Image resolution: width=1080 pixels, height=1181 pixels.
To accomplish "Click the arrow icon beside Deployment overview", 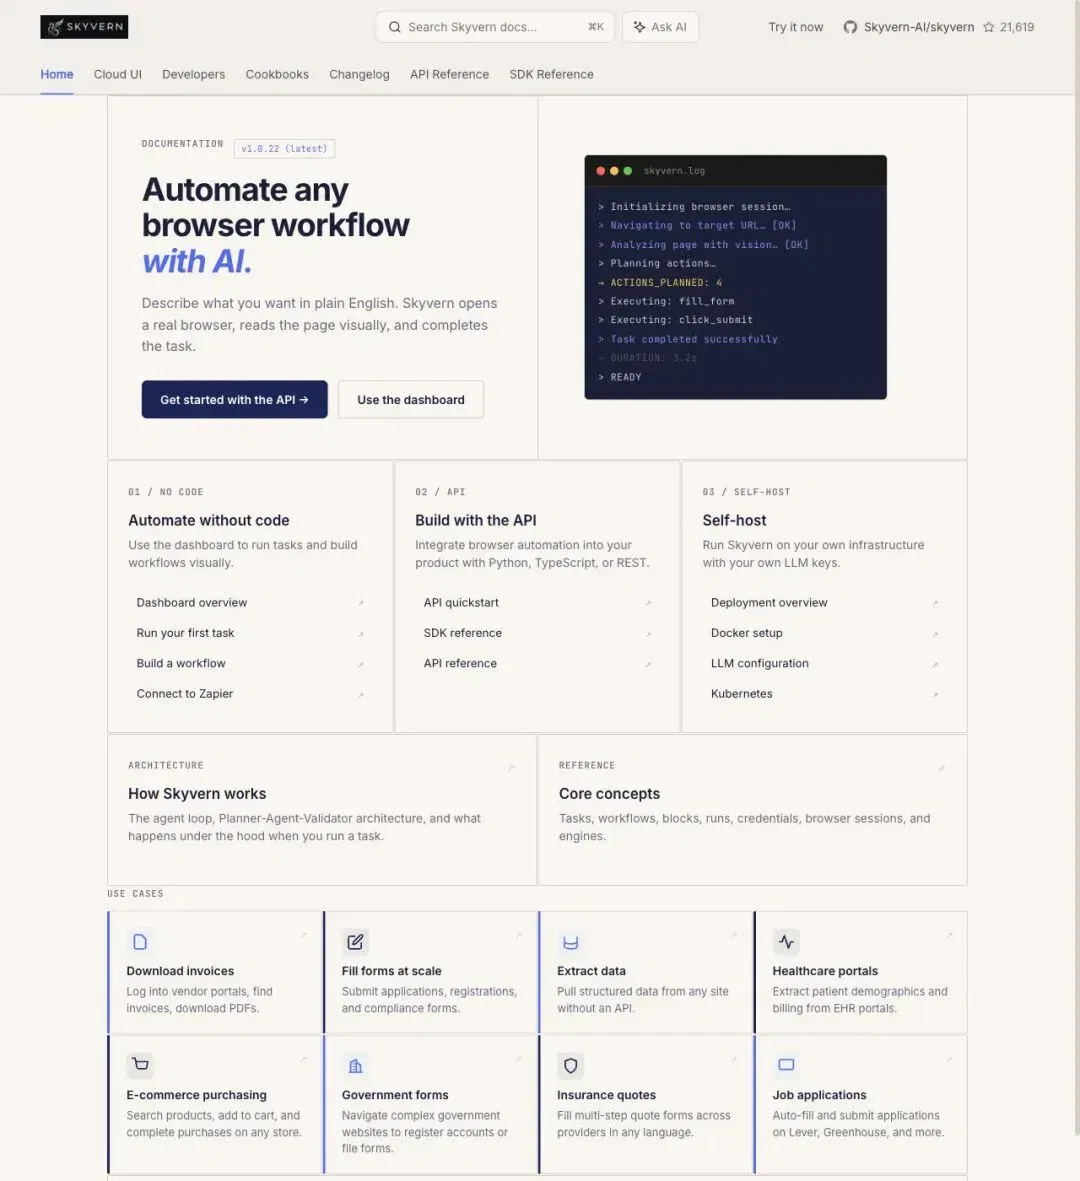I will (x=935, y=603).
